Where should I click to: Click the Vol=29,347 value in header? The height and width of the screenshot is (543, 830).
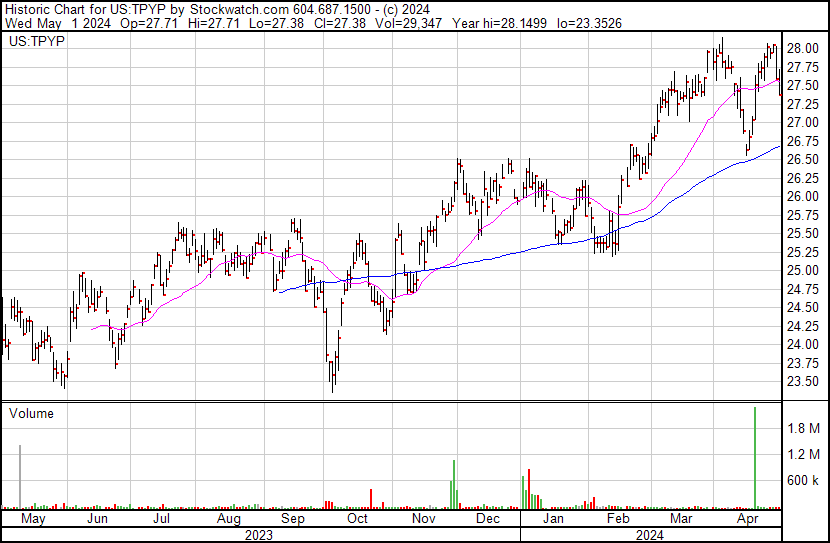click(x=408, y=23)
